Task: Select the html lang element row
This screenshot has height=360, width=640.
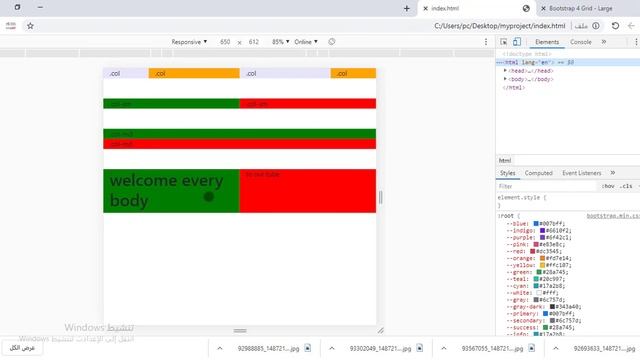Action: pyautogui.click(x=568, y=62)
